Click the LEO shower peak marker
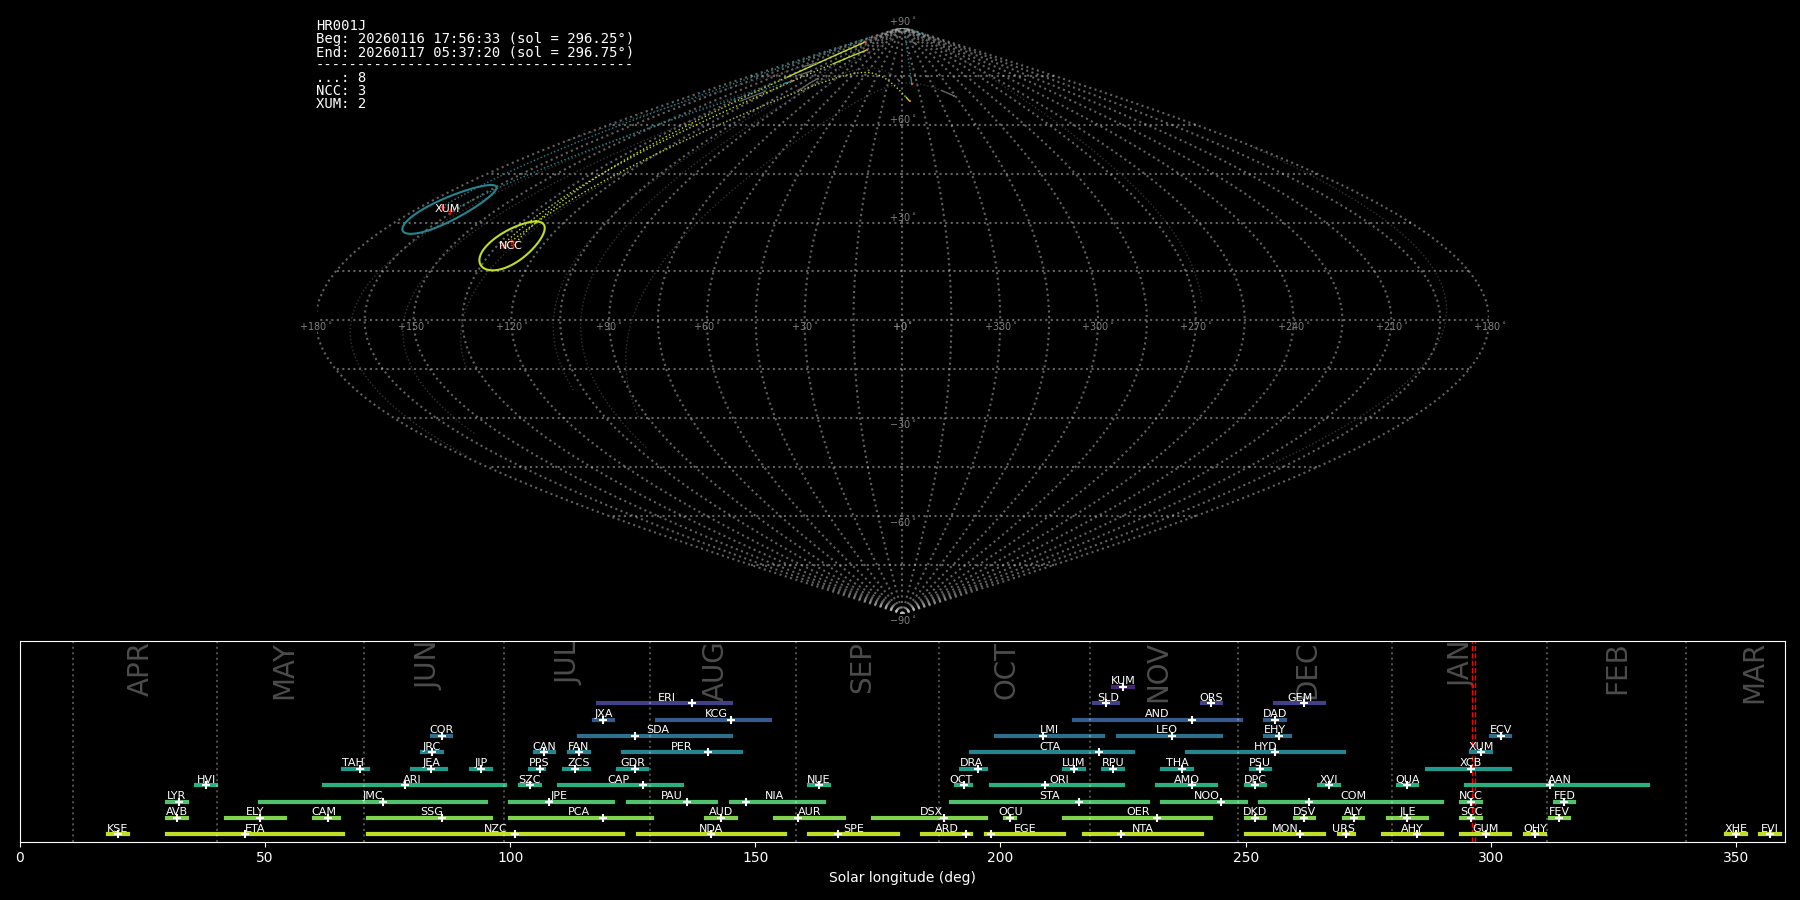The height and width of the screenshot is (900, 1800). tap(1172, 736)
